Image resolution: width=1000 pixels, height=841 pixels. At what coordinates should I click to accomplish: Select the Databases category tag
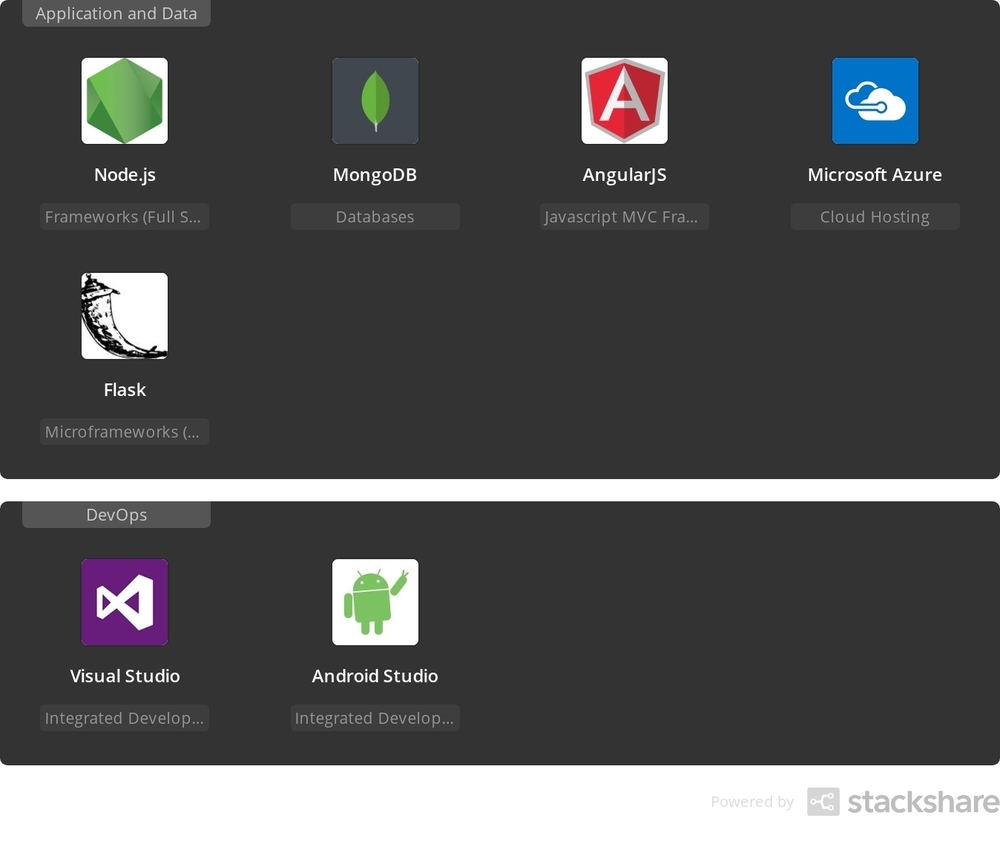(x=375, y=216)
